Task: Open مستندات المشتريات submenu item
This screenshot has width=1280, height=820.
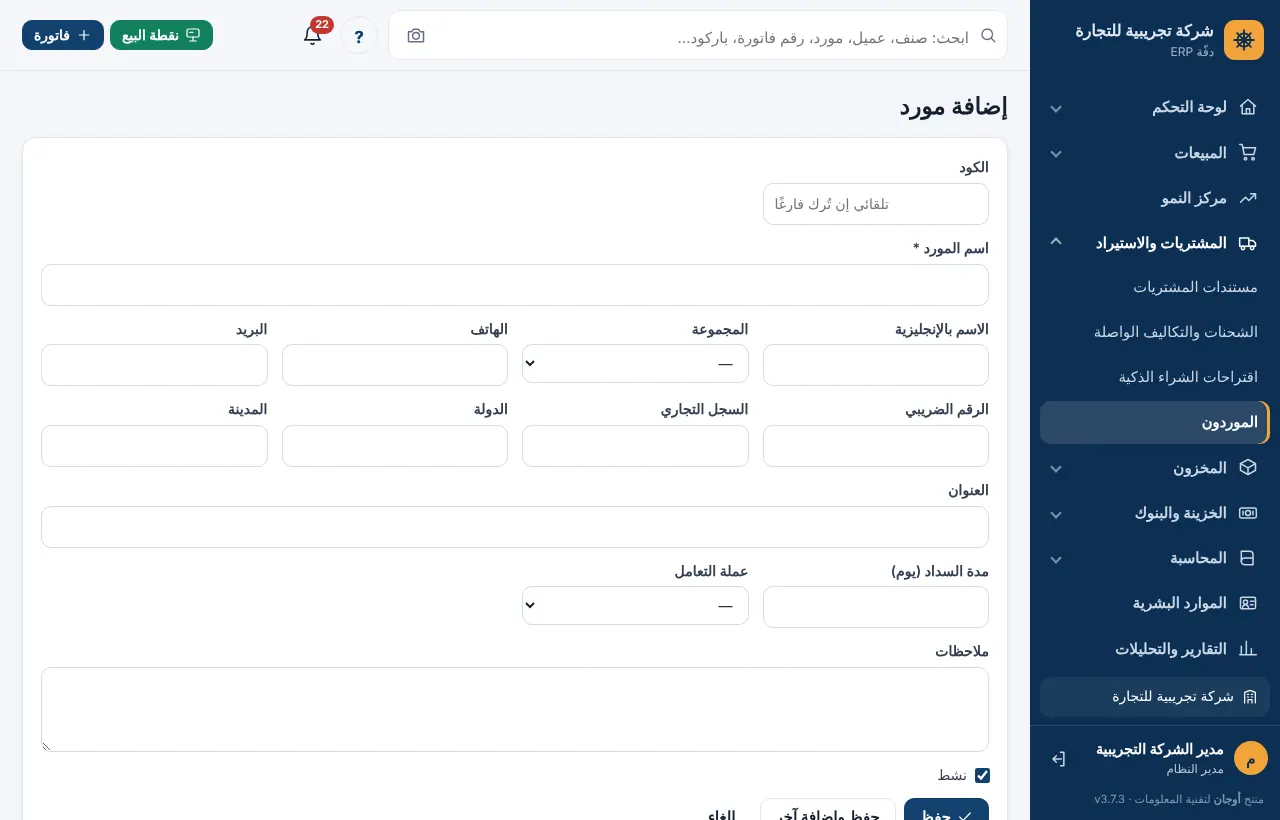Action: pos(1155,287)
